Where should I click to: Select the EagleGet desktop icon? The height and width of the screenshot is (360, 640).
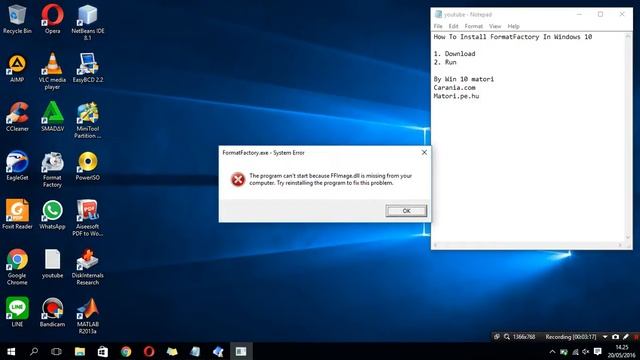[17, 166]
